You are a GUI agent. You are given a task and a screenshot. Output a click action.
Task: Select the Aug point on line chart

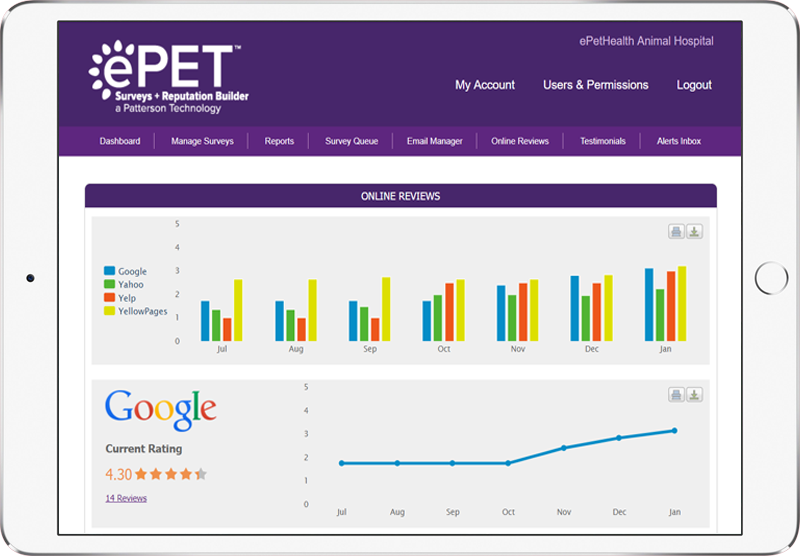[x=397, y=463]
